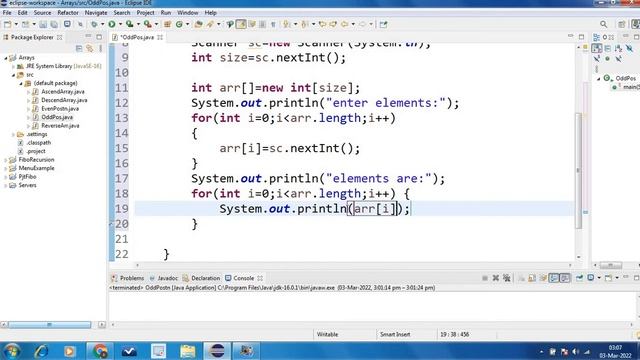This screenshot has height=360, width=640.
Task: Click the Debug bug icon in toolbar
Action: (x=94, y=24)
